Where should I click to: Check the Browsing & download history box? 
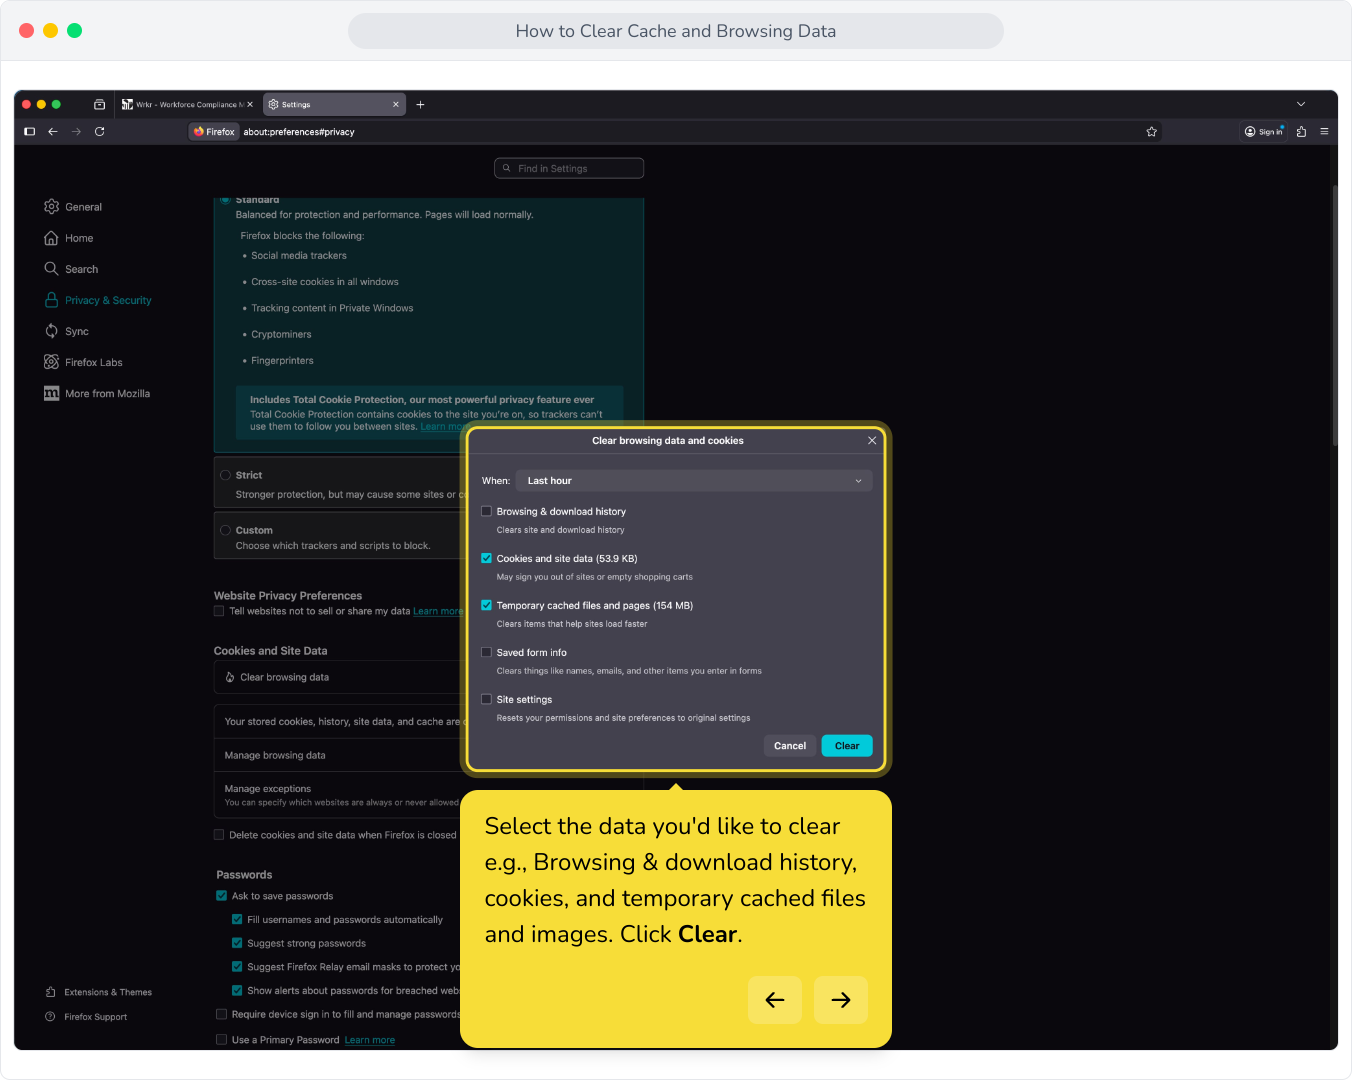[x=487, y=511]
